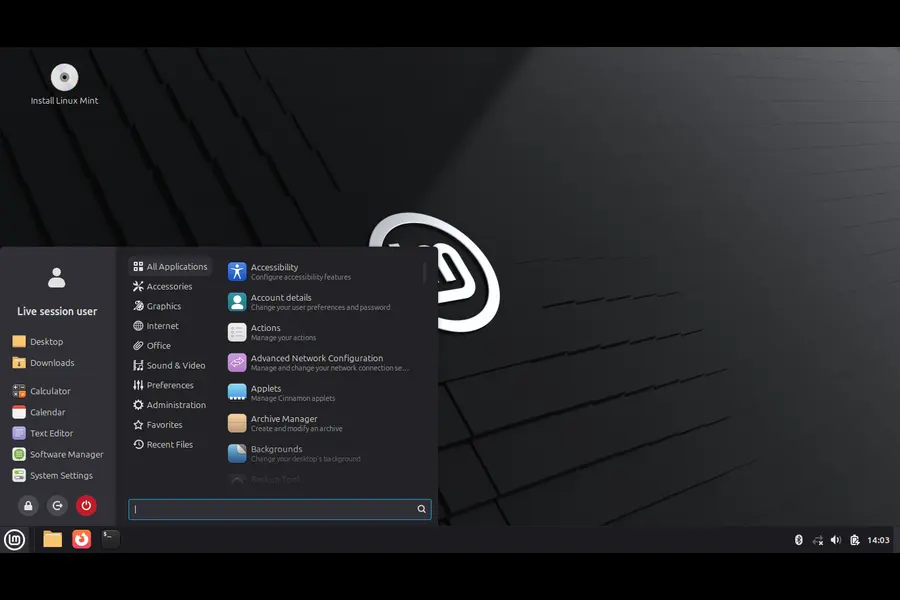Open System Settings from the favorites list
This screenshot has width=900, height=600.
pos(53,475)
